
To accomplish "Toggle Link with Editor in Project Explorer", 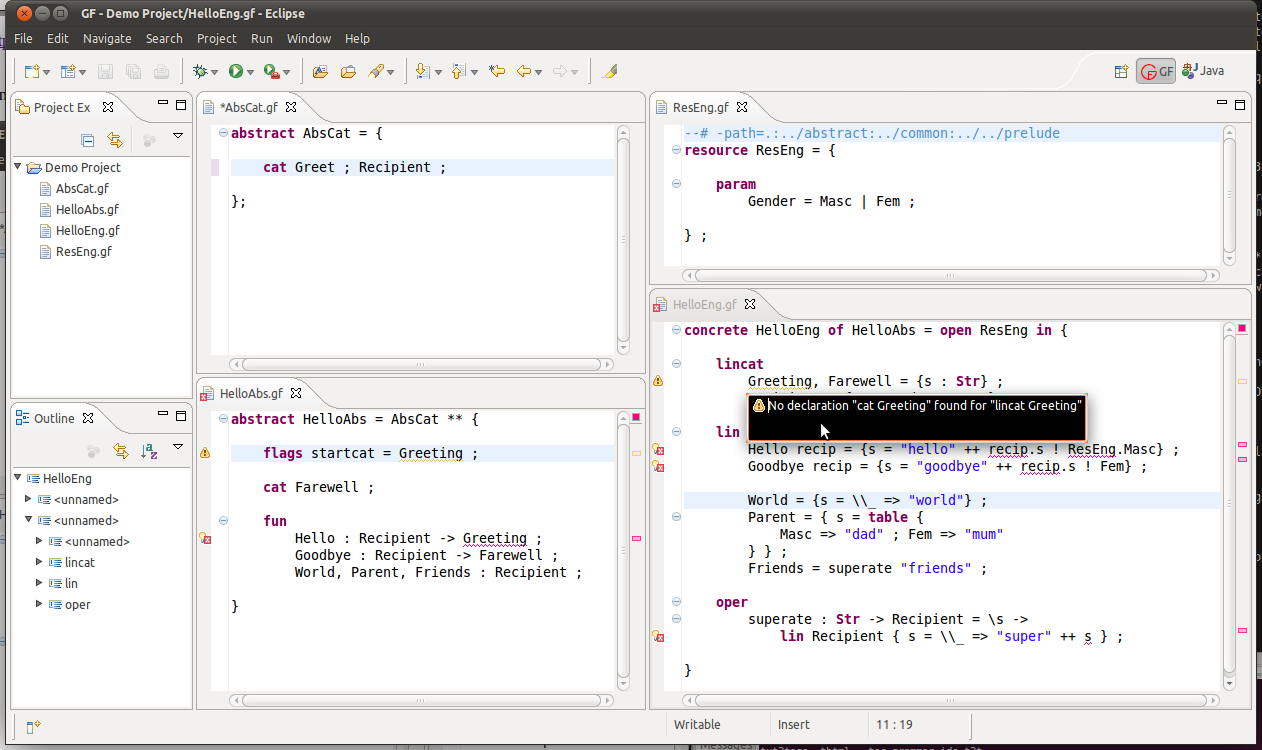I will pos(115,140).
